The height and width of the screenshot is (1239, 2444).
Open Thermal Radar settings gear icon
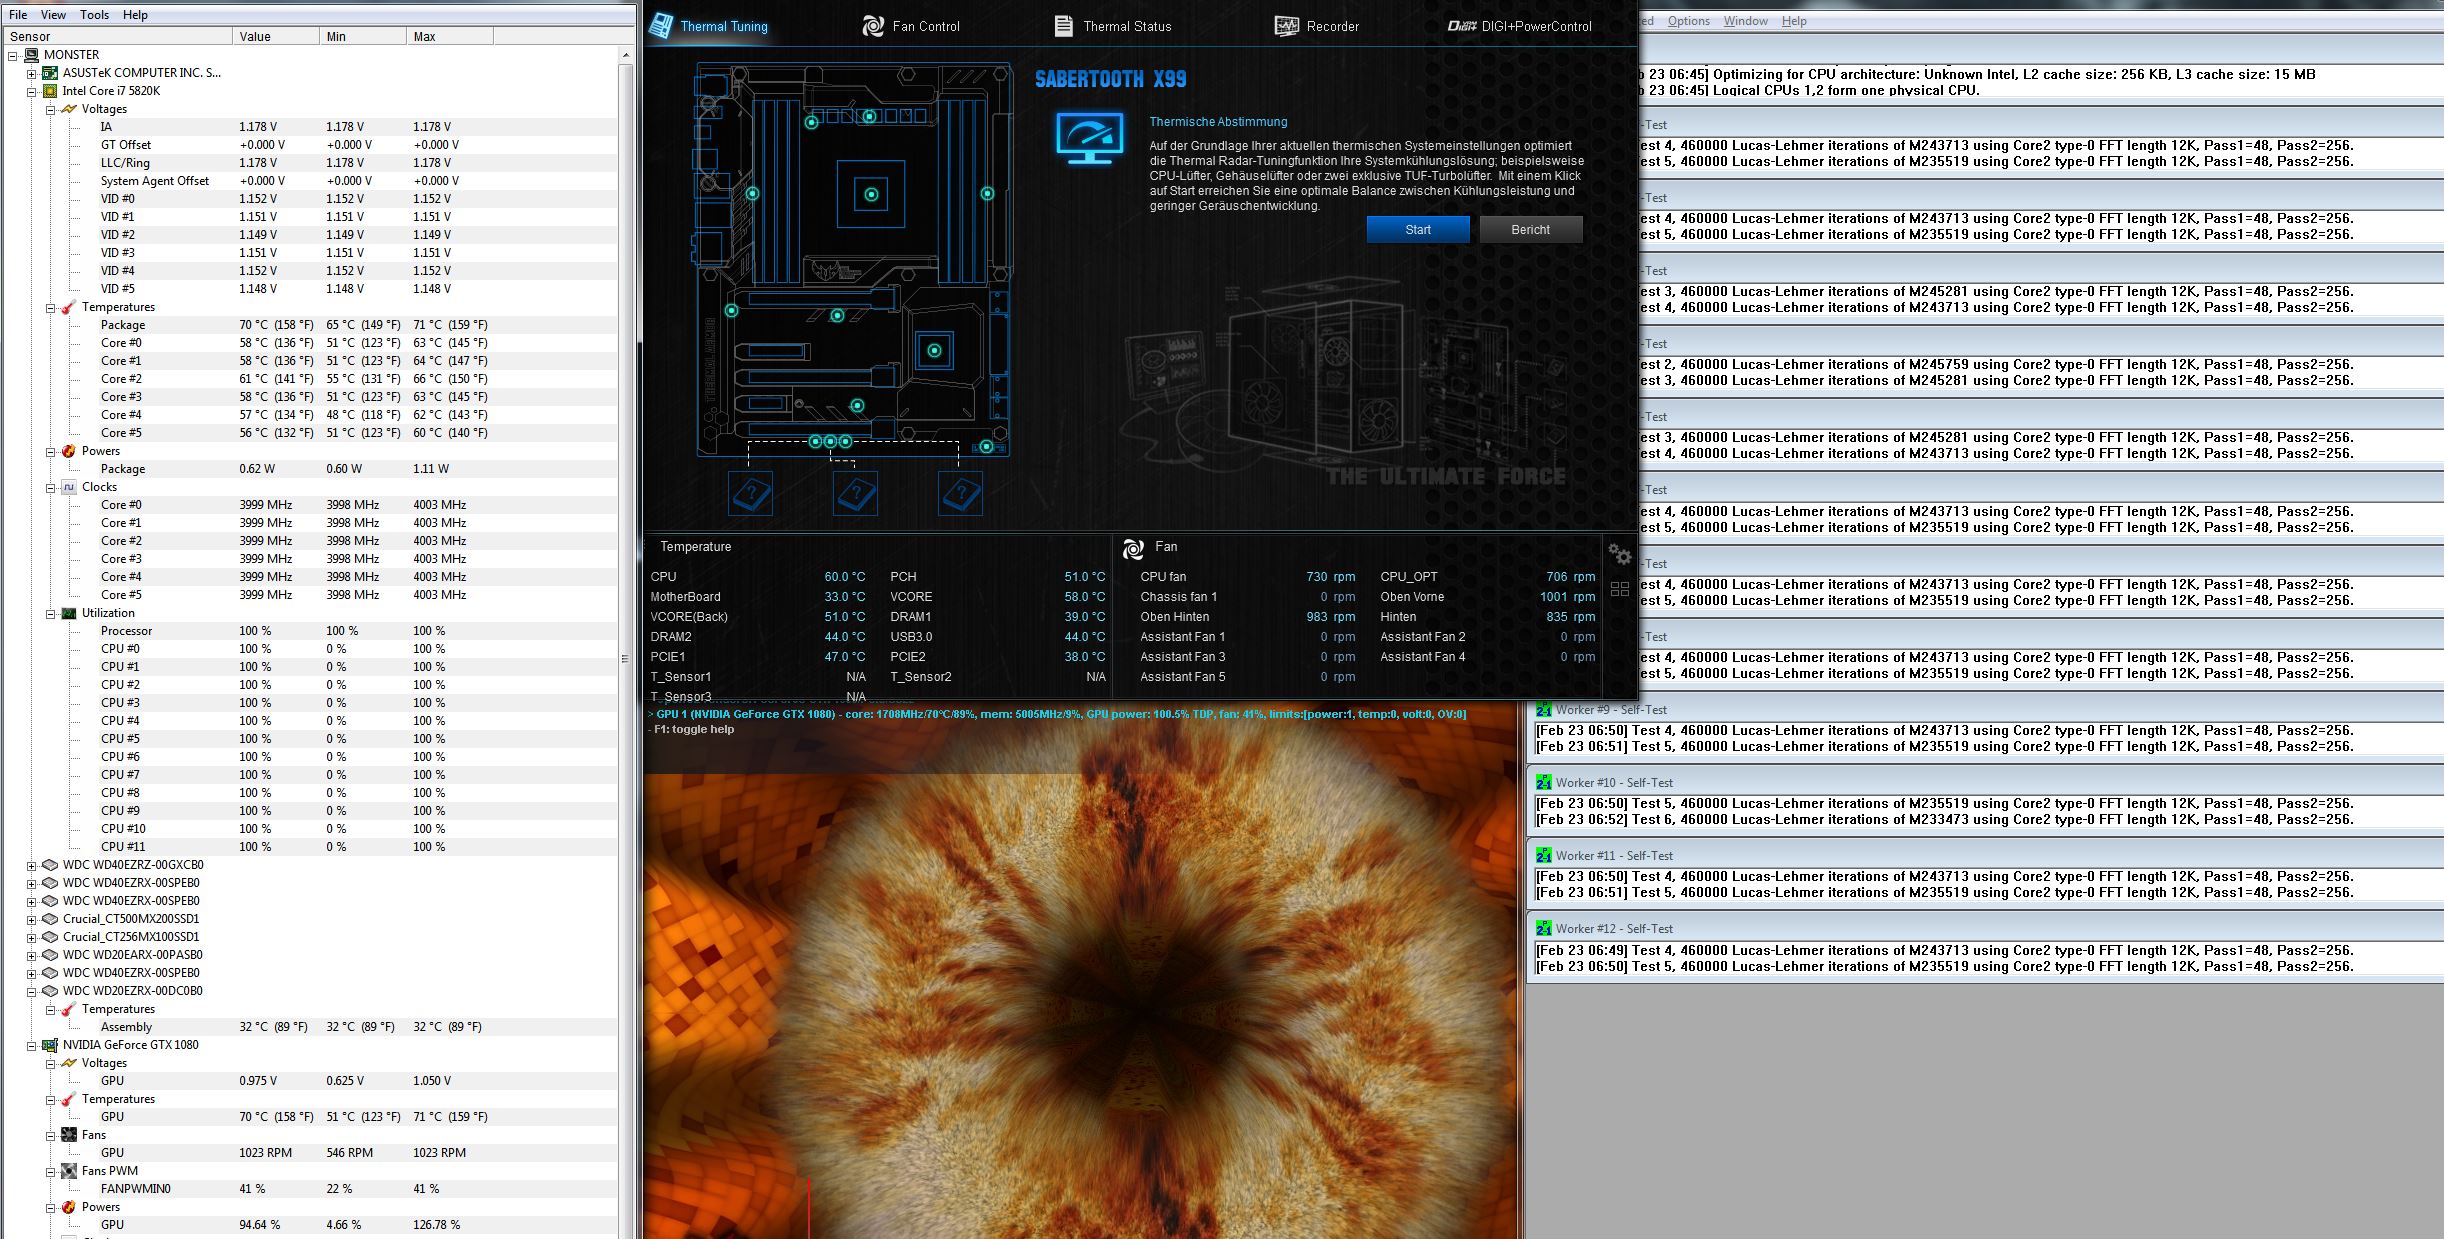pos(1620,554)
